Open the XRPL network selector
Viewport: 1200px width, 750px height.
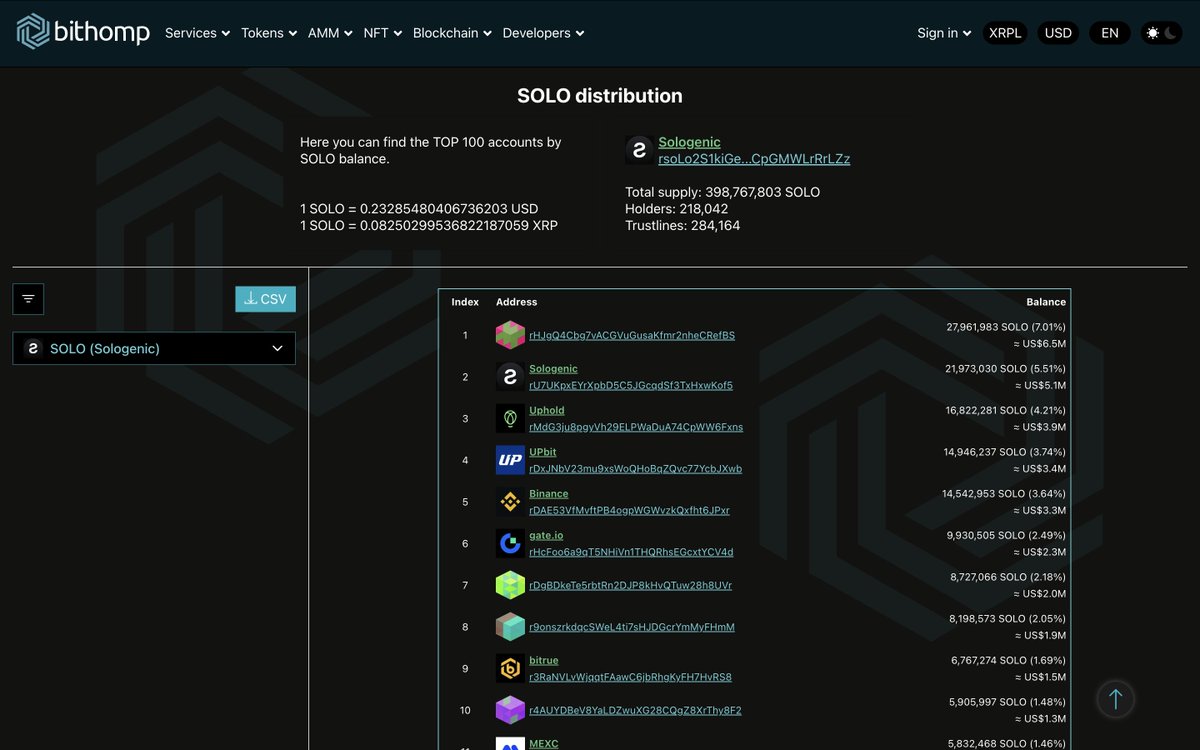[x=1005, y=33]
